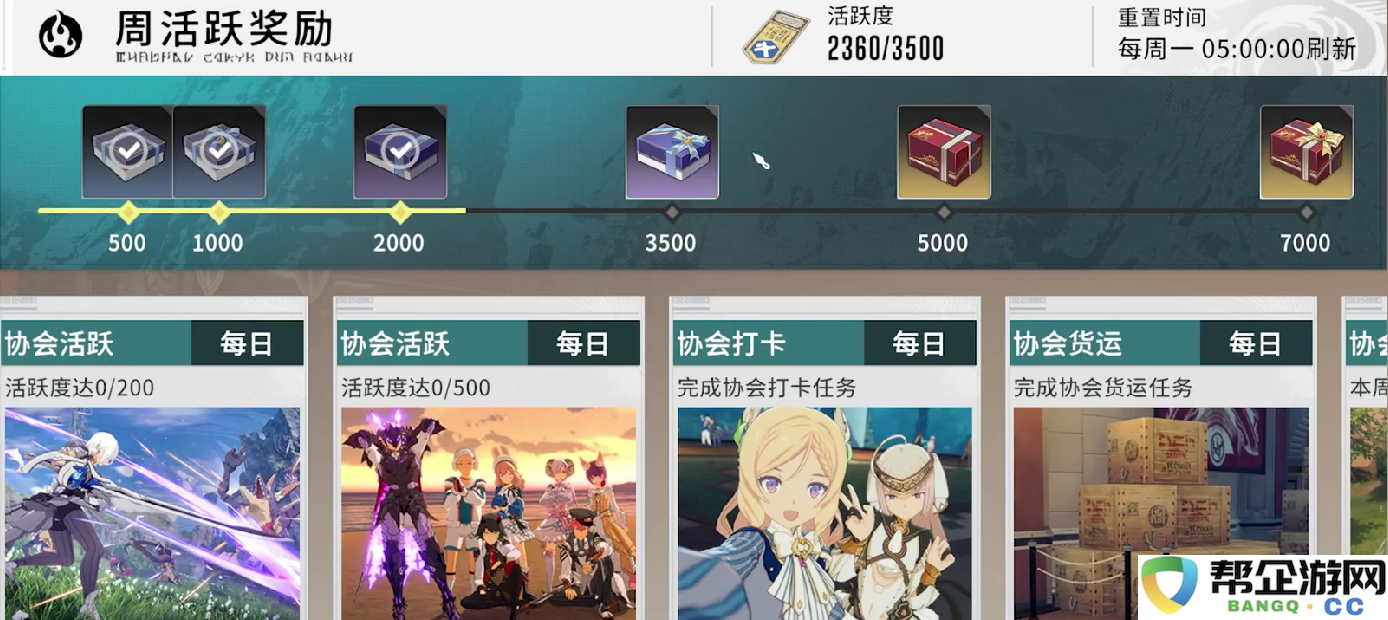The image size is (1388, 620).
Task: Click the 7000 diamond milestone marker
Action: click(1306, 212)
